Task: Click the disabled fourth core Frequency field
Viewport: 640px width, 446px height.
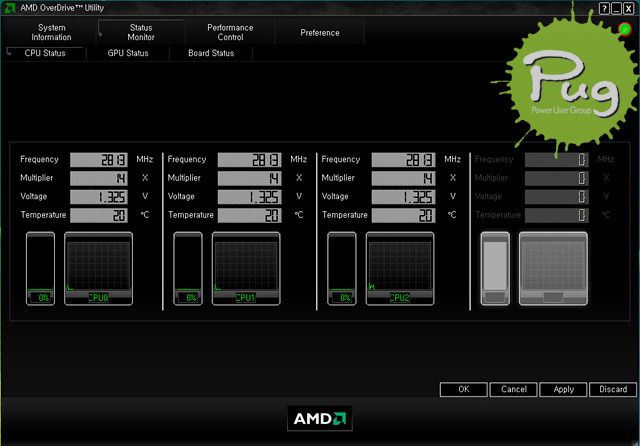Action: click(557, 160)
